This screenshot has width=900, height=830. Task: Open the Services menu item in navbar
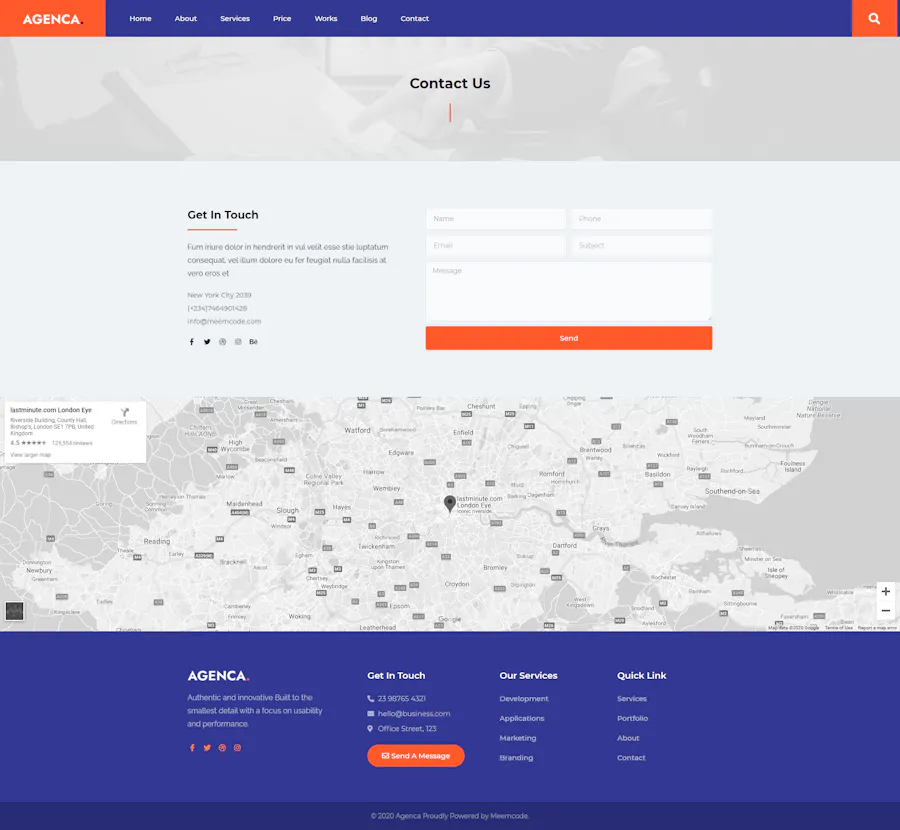click(235, 18)
